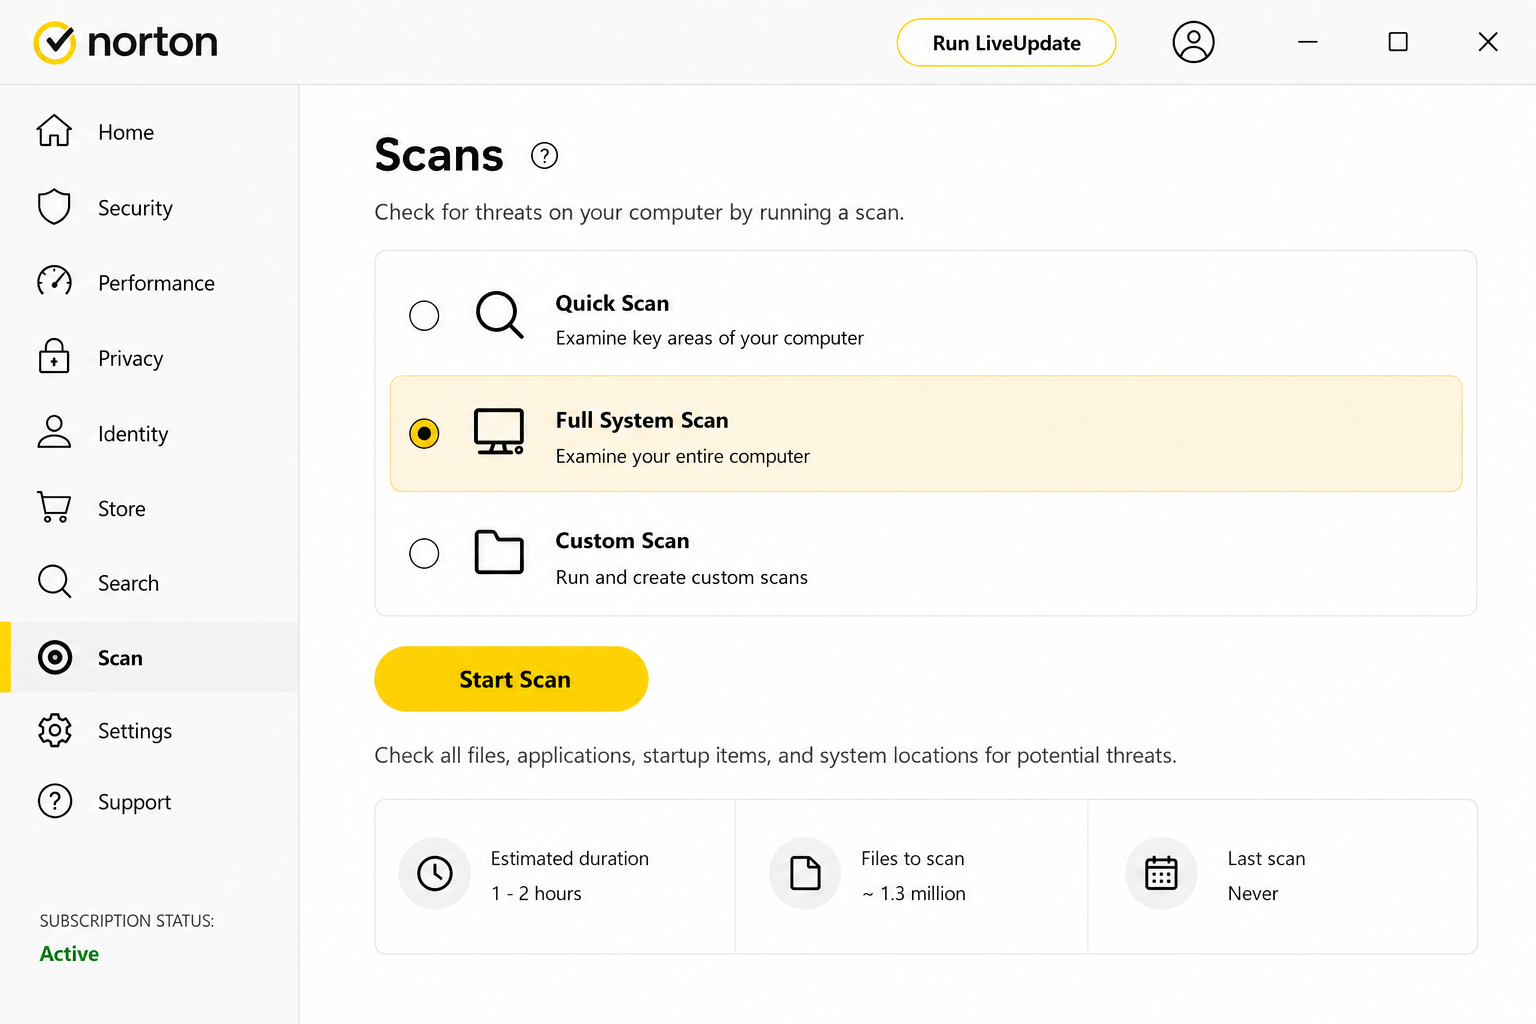Click the Last scan calendar icon

coord(1161,873)
